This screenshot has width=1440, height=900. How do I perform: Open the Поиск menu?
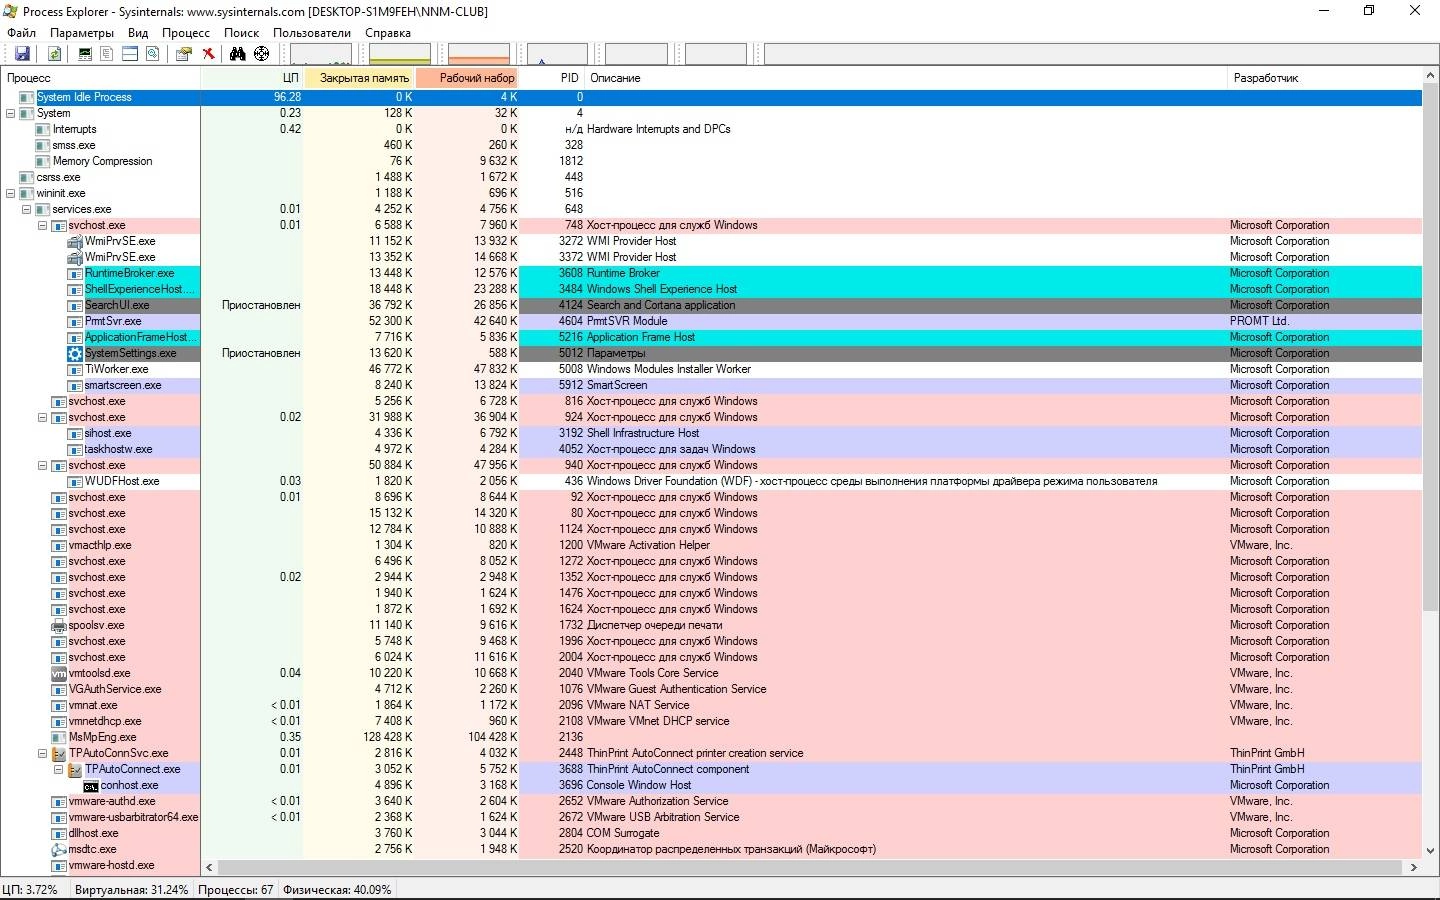[x=241, y=33]
